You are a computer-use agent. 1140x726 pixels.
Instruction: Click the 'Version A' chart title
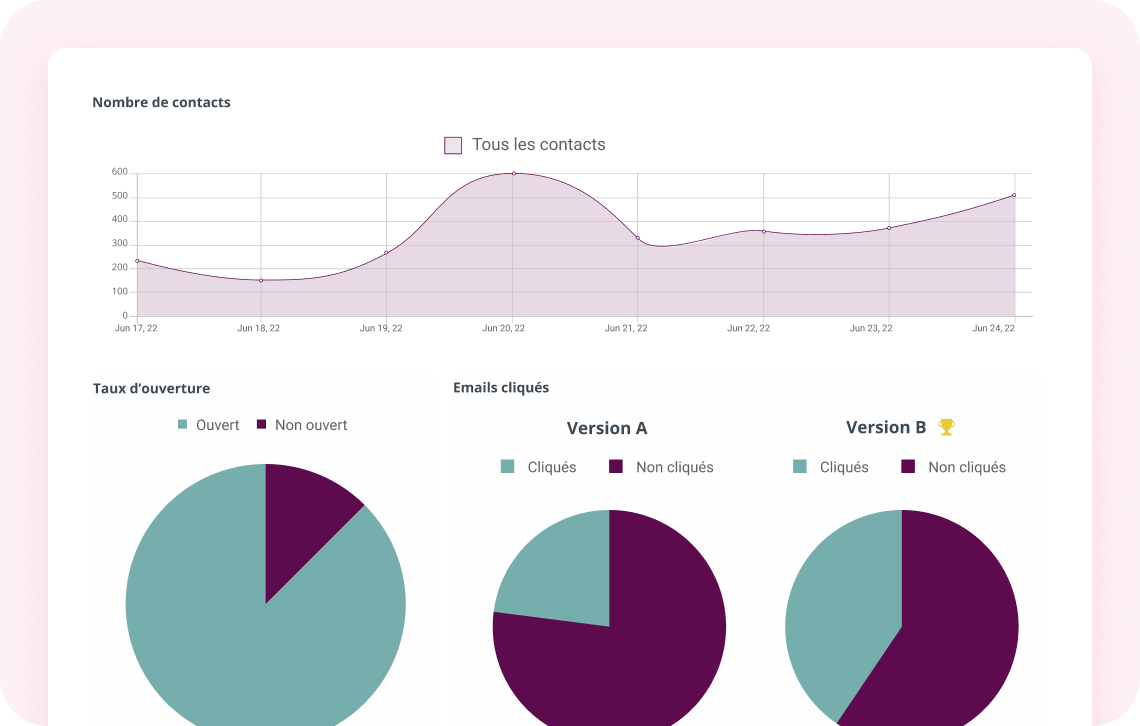click(x=607, y=428)
